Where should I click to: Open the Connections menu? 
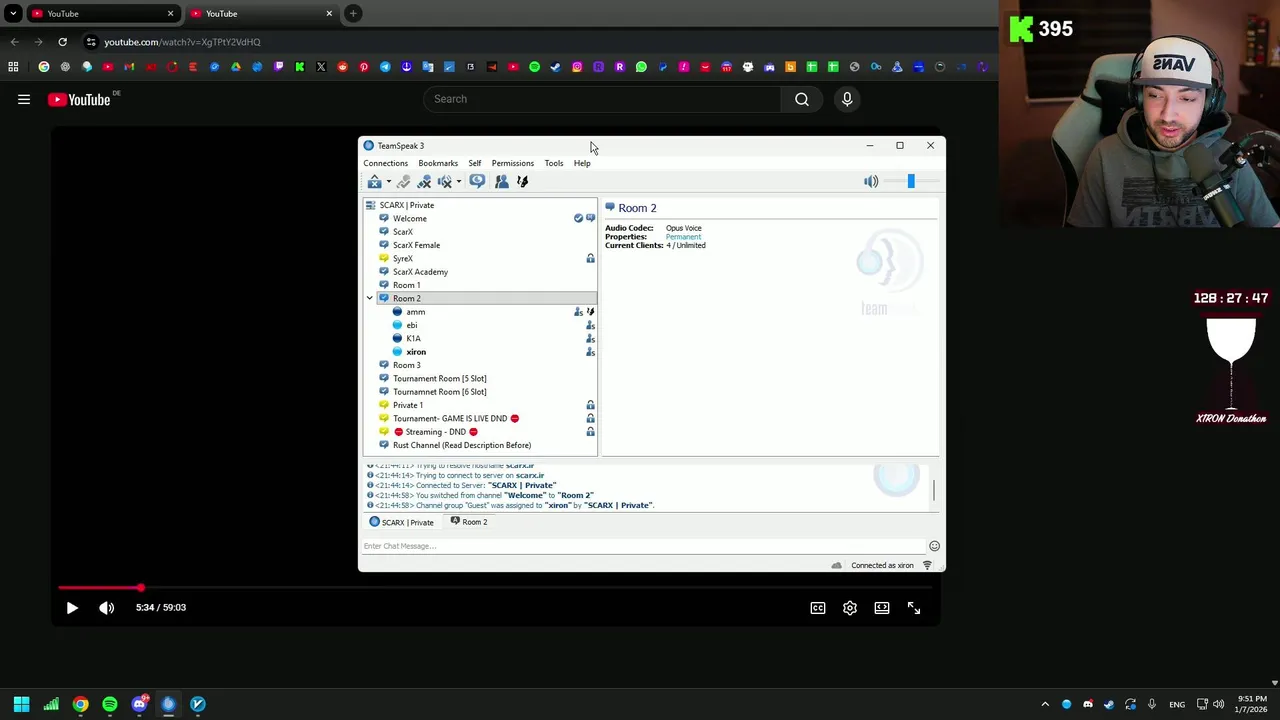tap(385, 163)
